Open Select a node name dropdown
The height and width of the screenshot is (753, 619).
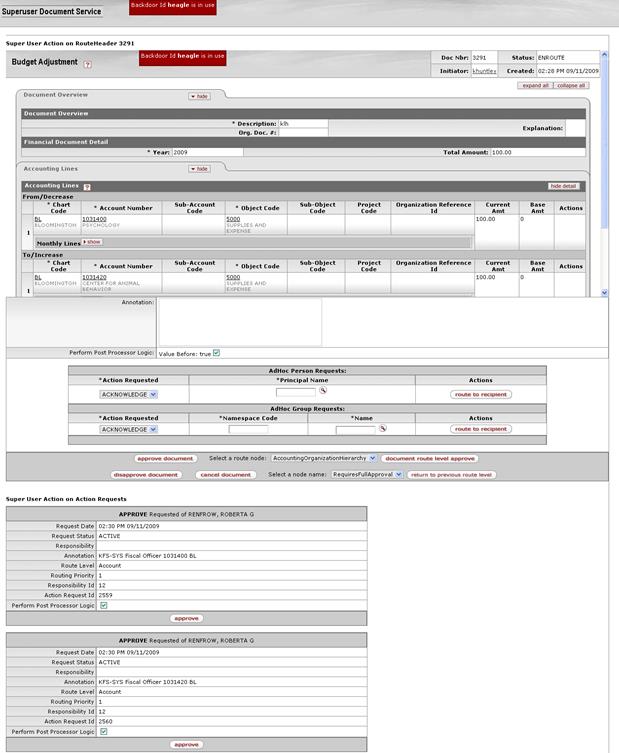(367, 474)
